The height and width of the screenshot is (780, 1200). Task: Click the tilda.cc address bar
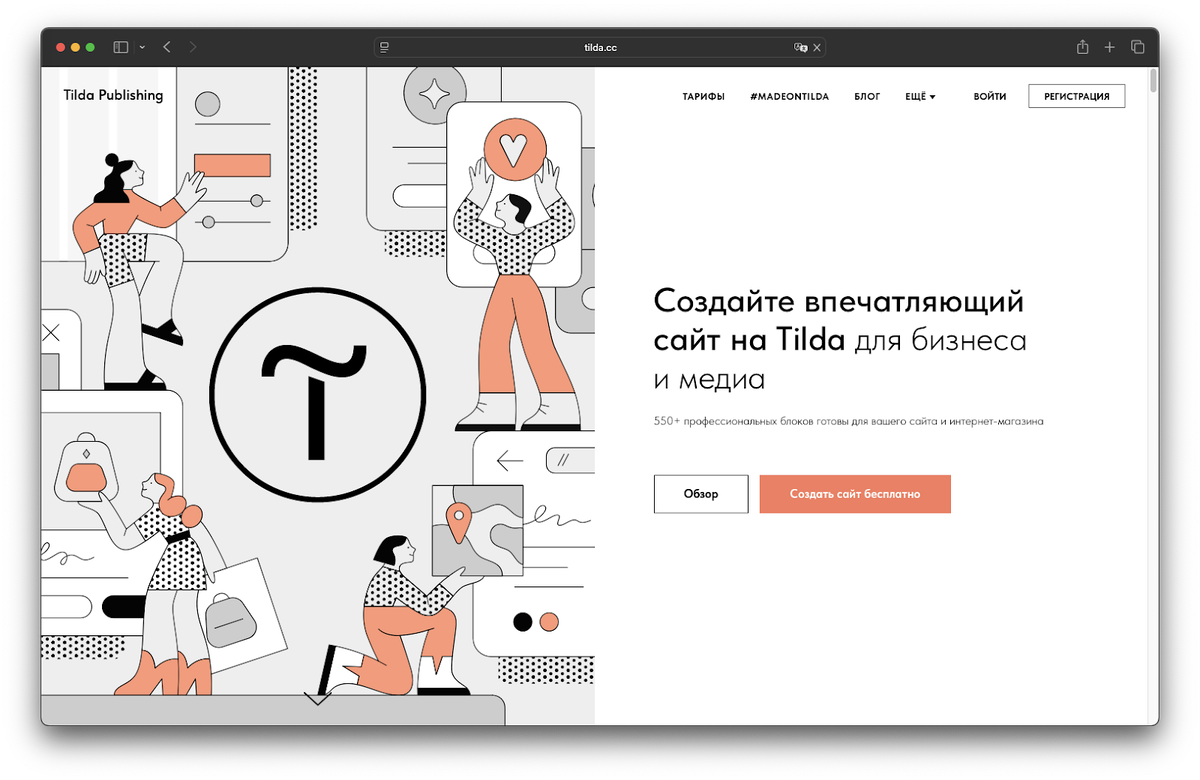coord(600,47)
